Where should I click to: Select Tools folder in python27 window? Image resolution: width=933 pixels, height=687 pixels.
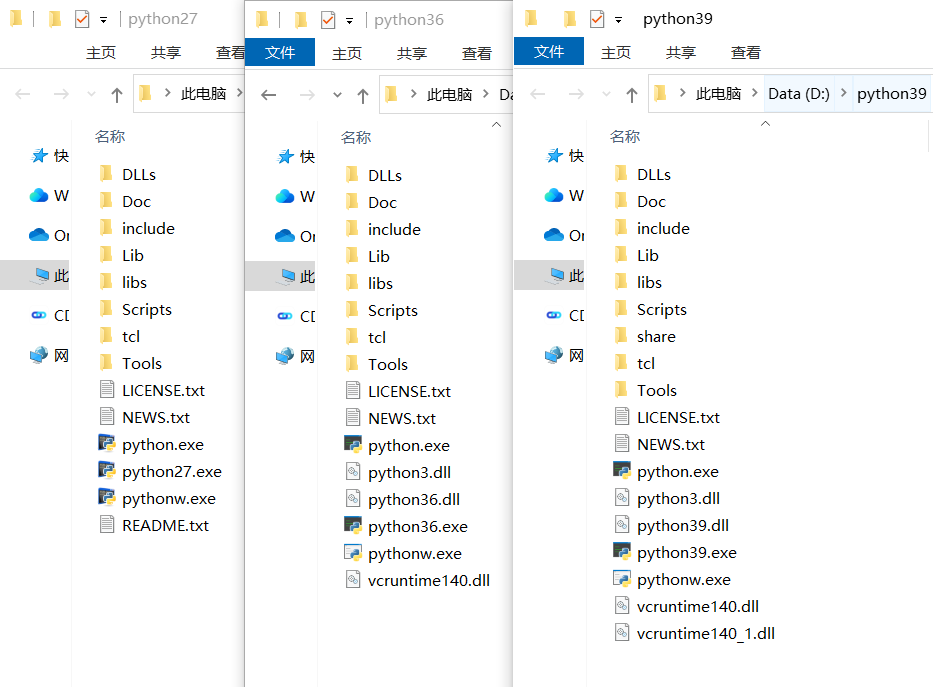tap(142, 363)
